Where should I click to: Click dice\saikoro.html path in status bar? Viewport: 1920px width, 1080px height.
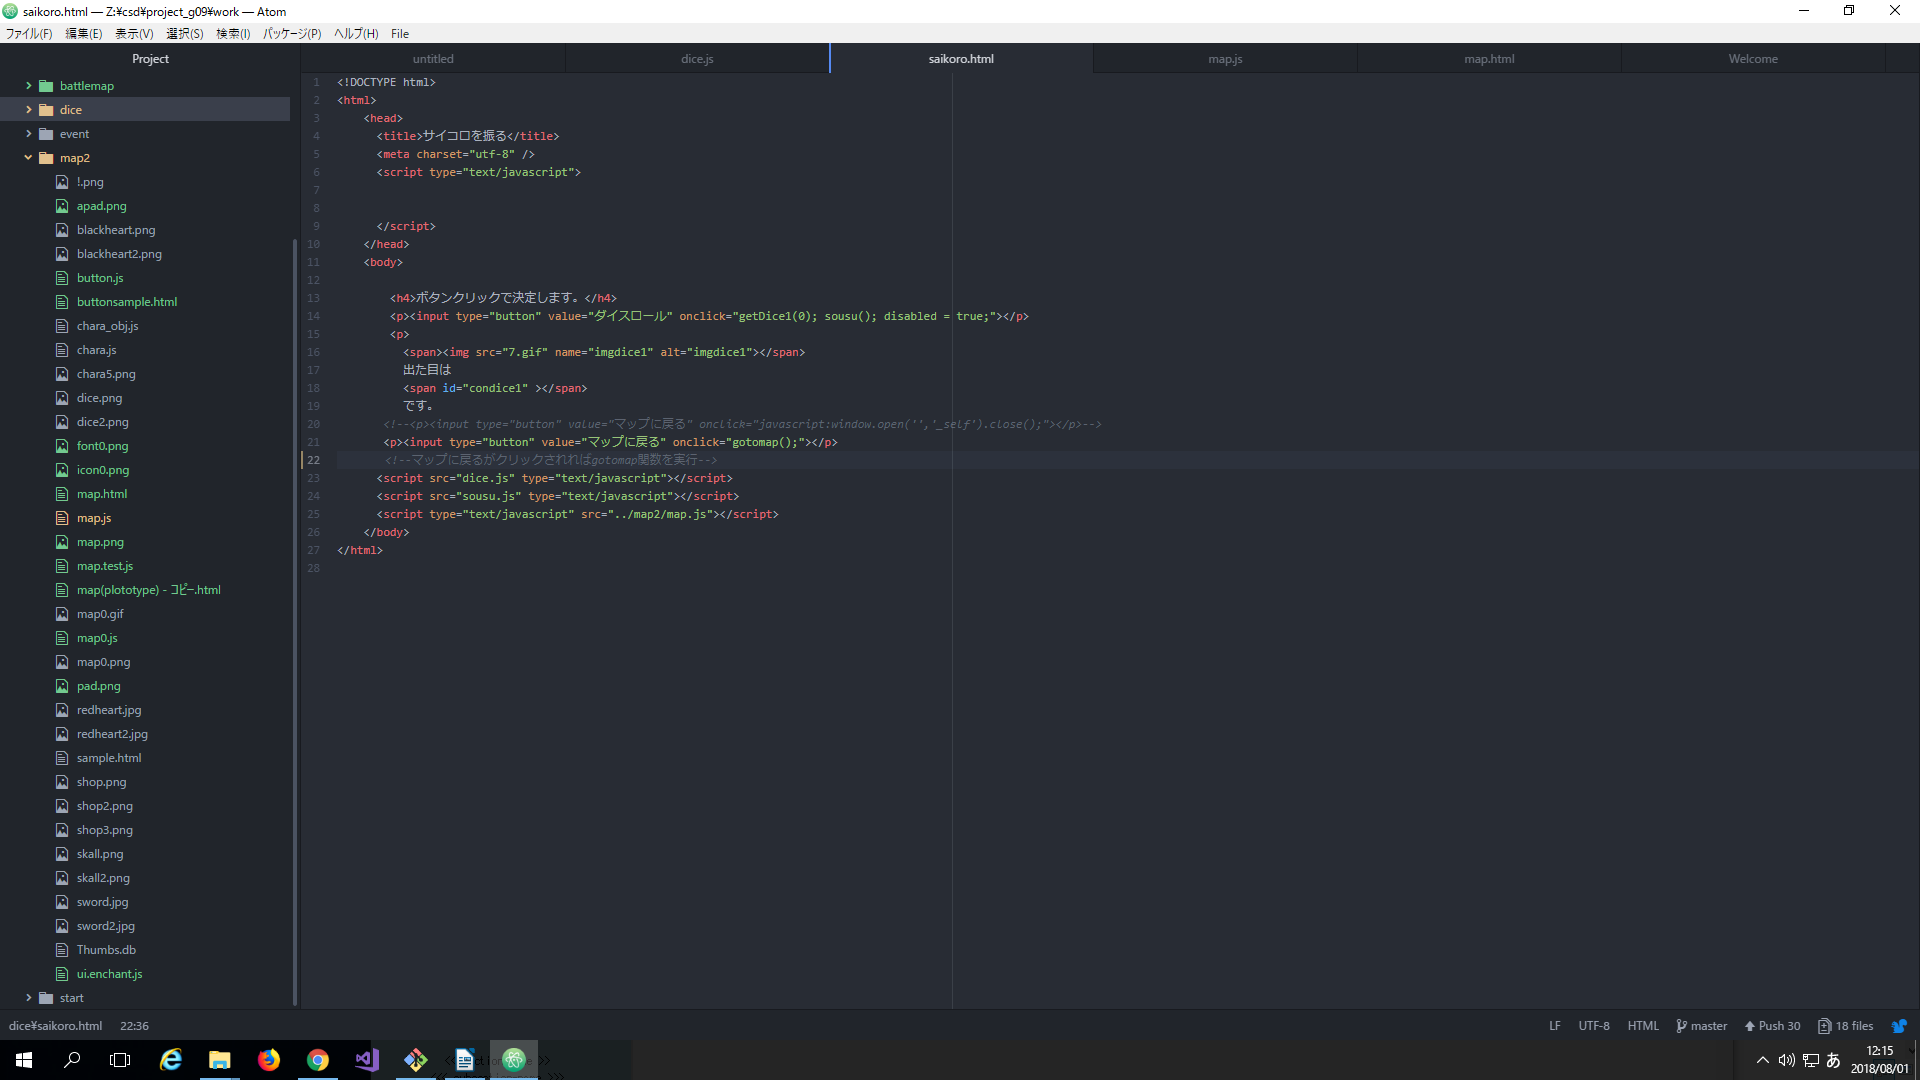click(56, 1026)
